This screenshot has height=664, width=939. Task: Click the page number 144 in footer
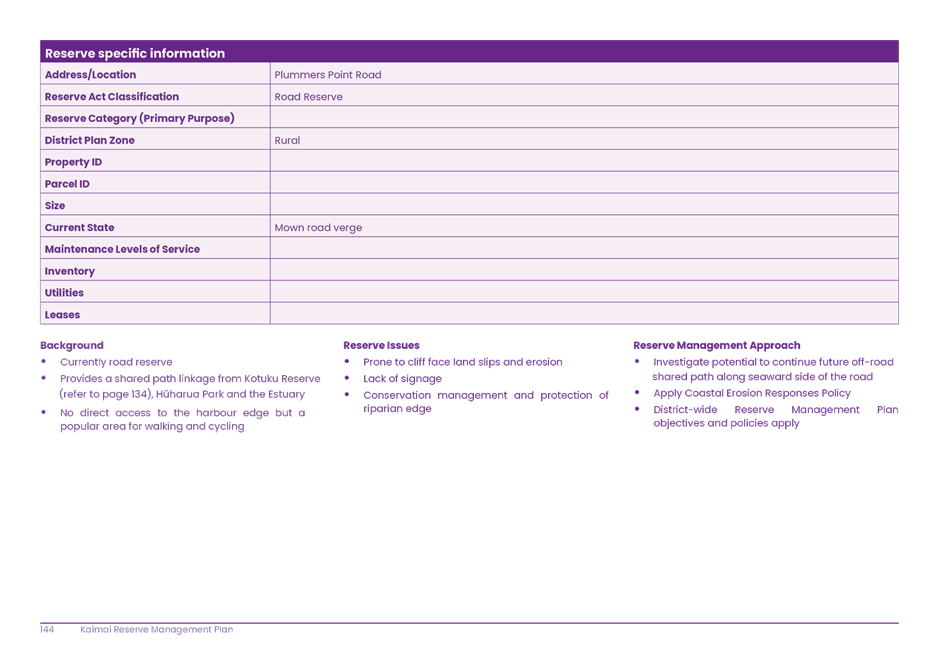(x=47, y=630)
